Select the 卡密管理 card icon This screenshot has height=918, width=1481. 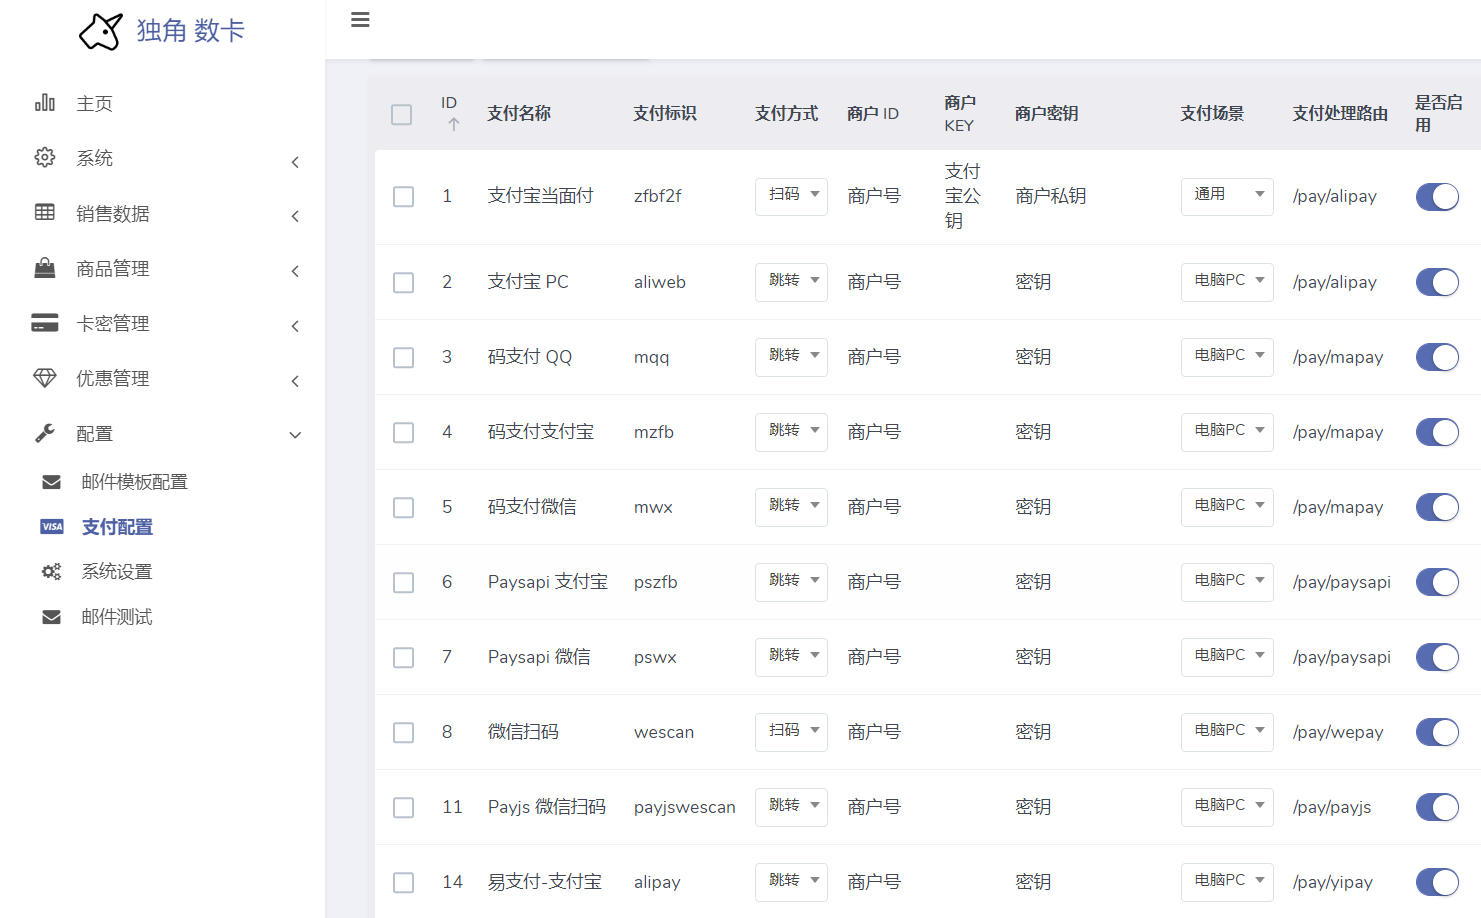click(45, 322)
